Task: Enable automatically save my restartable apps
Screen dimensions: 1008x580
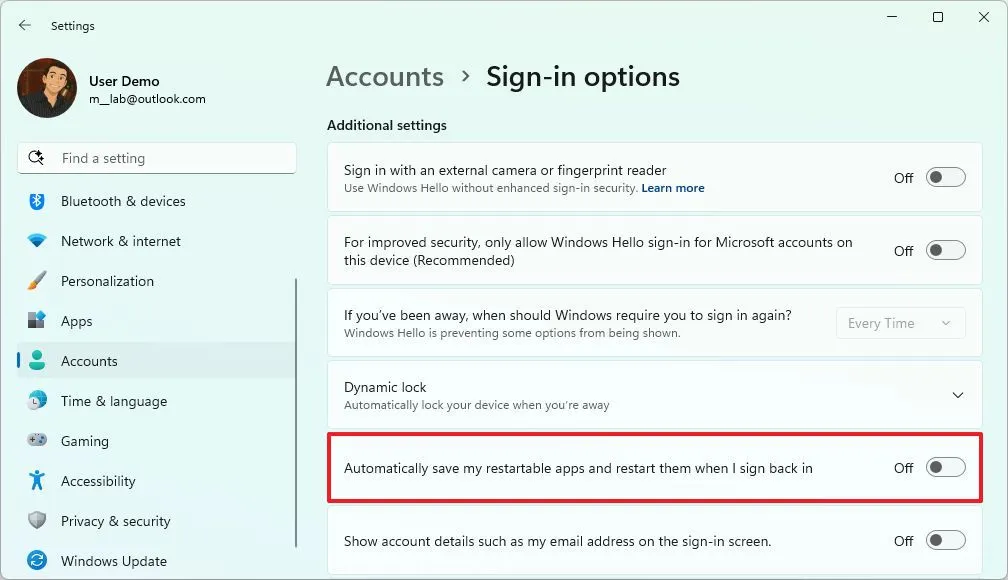Action: pos(943,468)
